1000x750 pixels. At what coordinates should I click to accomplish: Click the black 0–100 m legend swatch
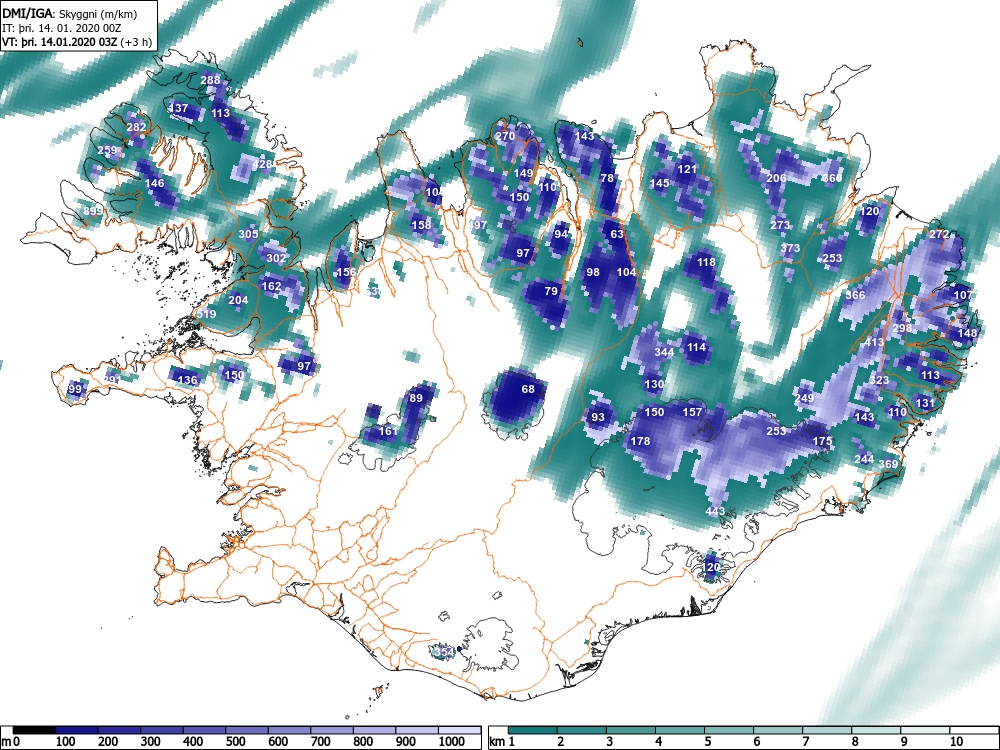[x=34, y=730]
